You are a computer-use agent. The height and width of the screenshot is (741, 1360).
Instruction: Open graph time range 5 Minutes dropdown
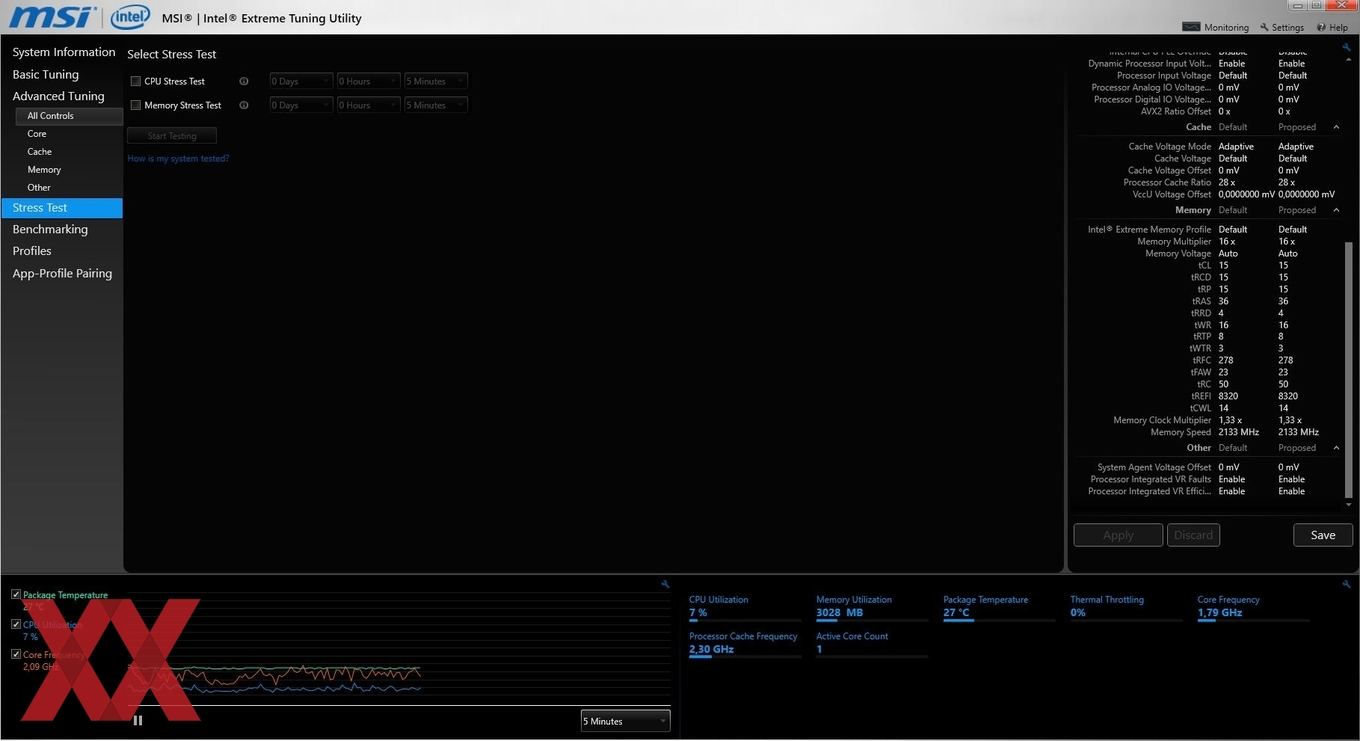(625, 721)
